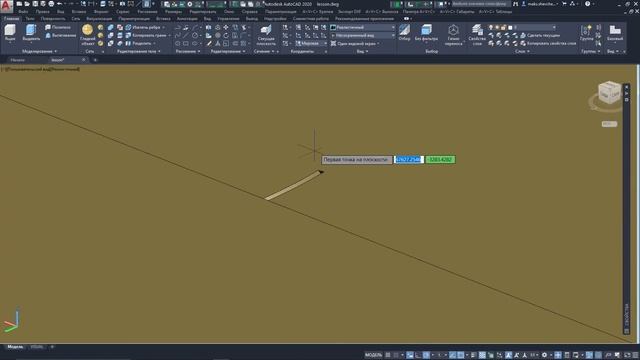This screenshot has width=640, height=360.
Task: Click the Culling (Отбор) icon
Action: pos(404,33)
